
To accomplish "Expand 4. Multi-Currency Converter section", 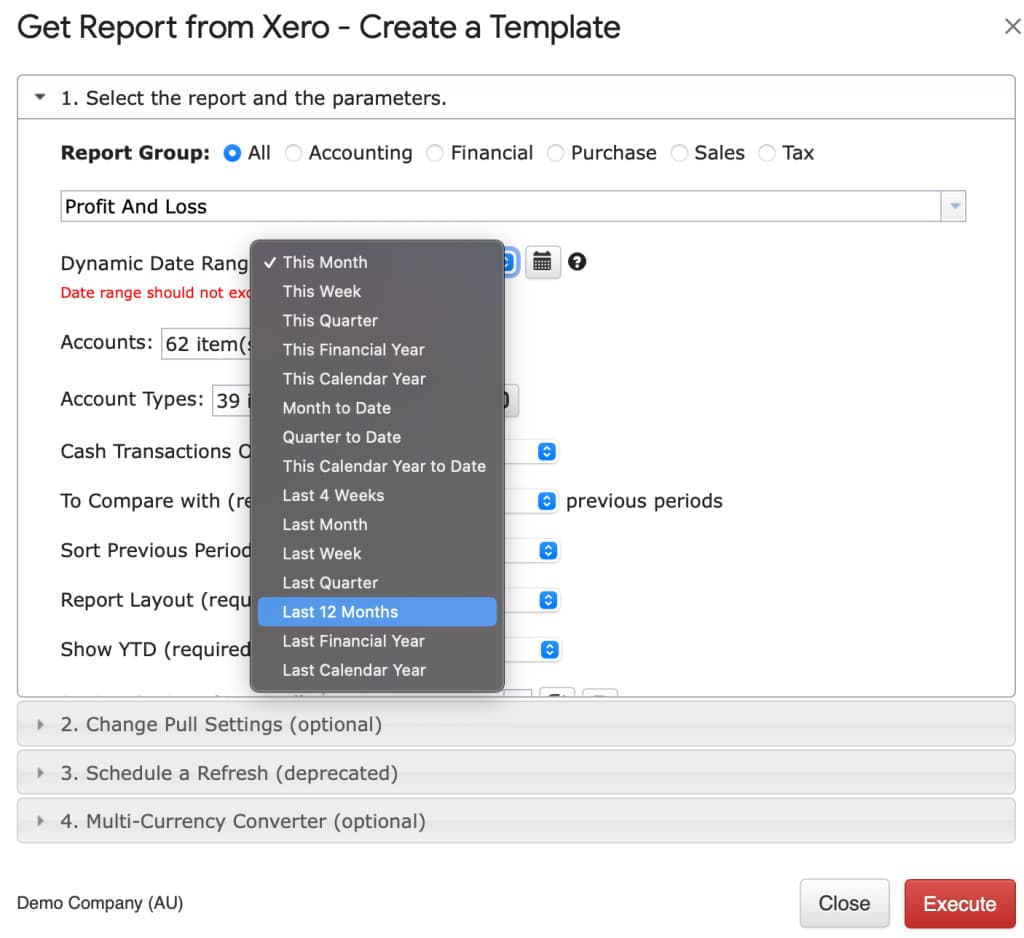I will 516,821.
